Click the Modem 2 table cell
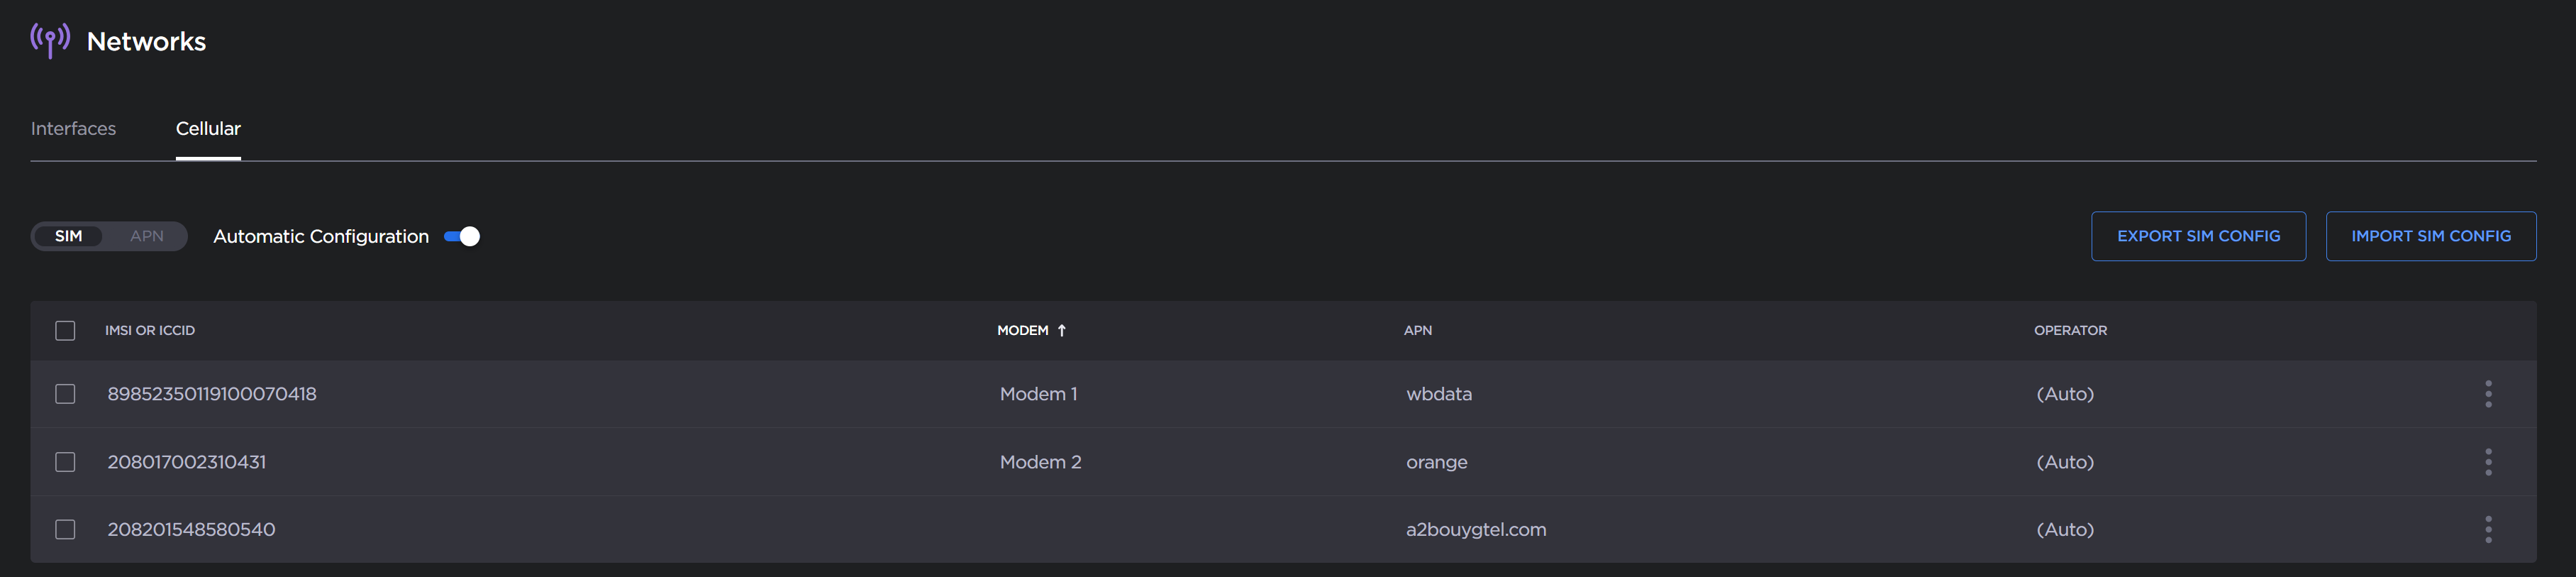2576x577 pixels. coord(1040,462)
